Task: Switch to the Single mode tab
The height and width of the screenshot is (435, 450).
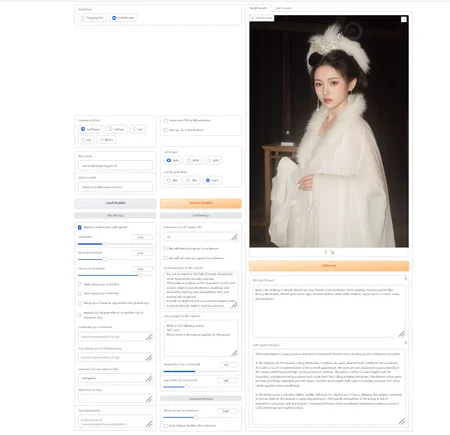Action: point(258,8)
